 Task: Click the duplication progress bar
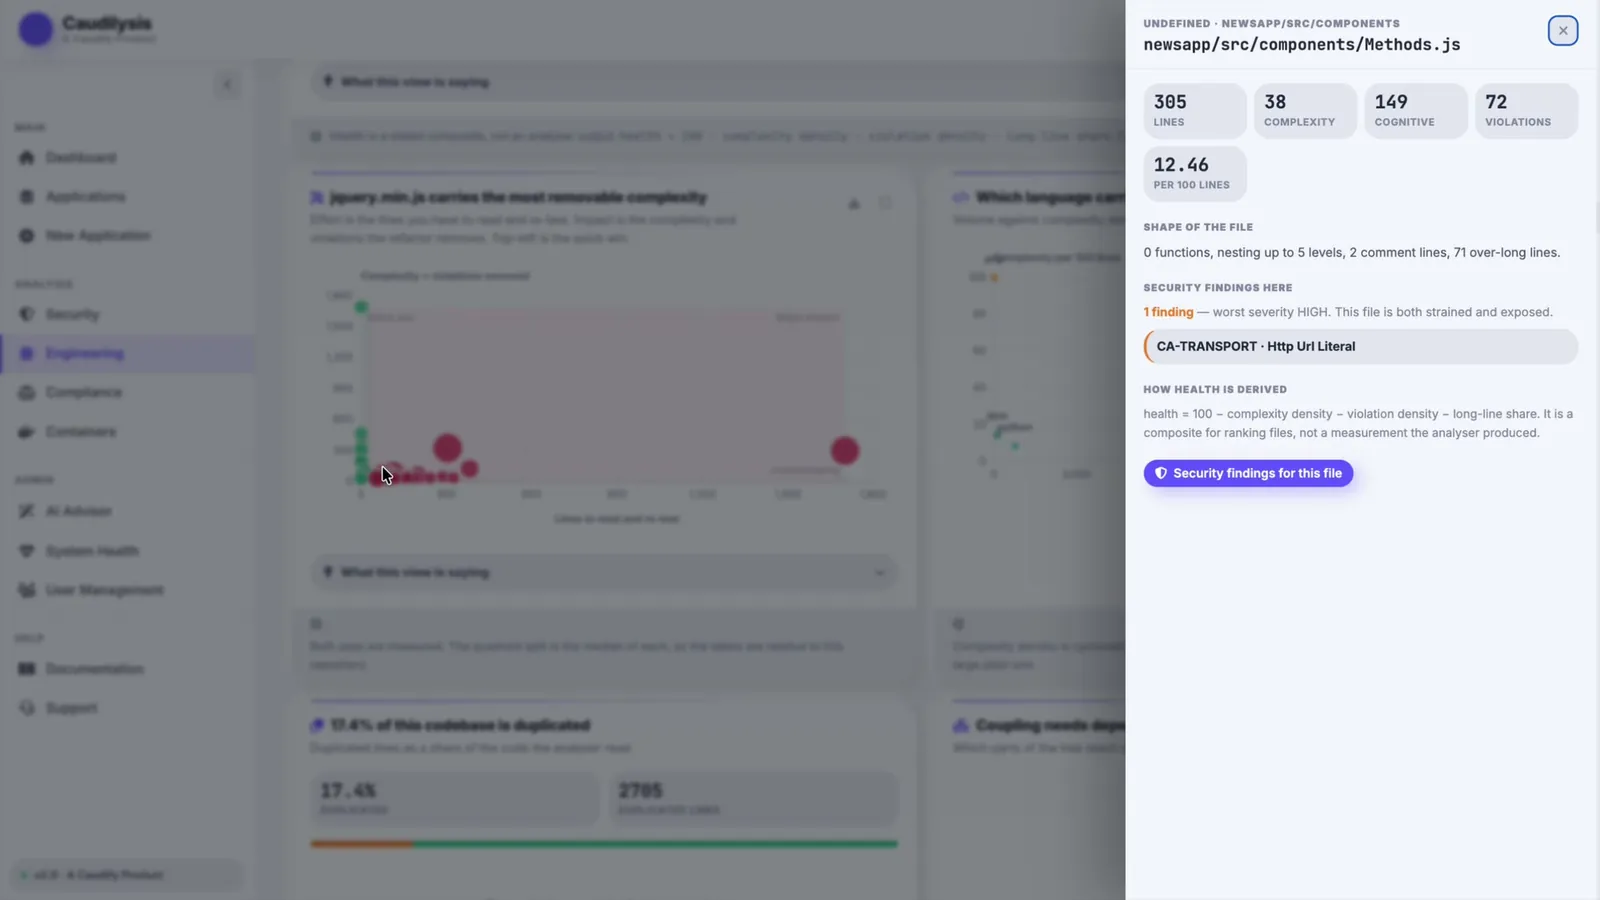click(604, 844)
